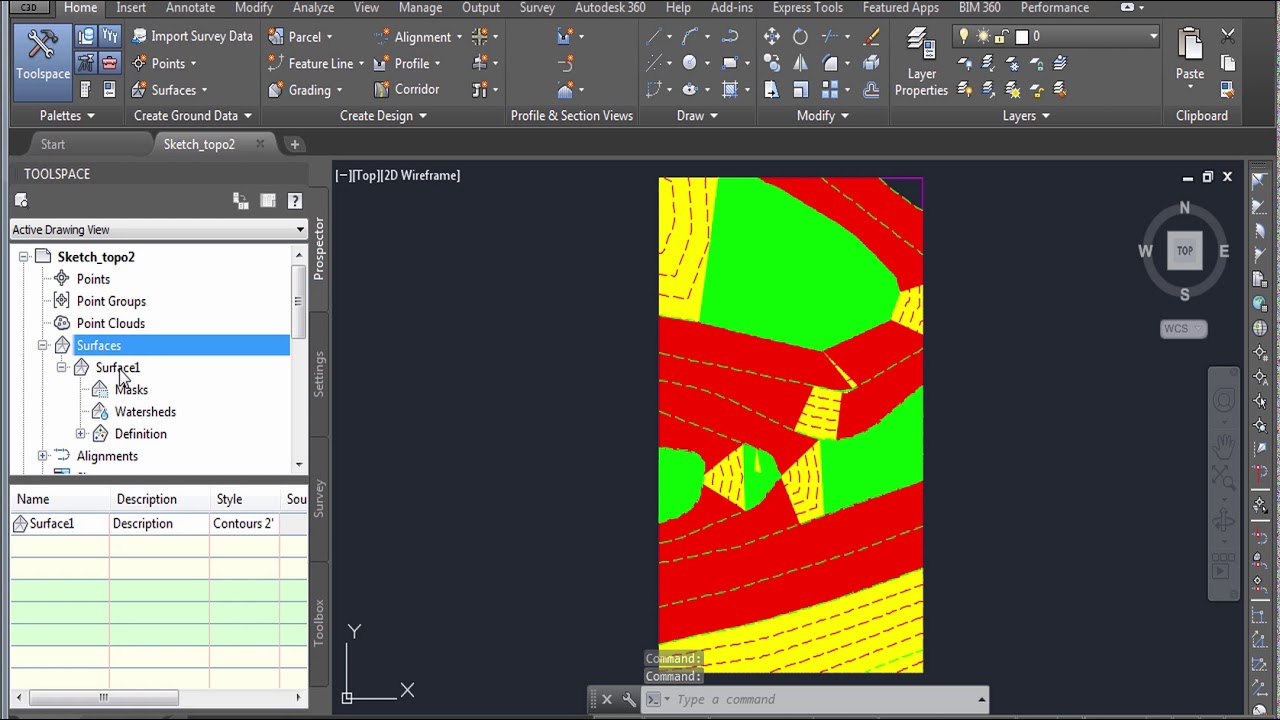The height and width of the screenshot is (720, 1280).
Task: Add a new drawing tab
Action: [294, 145]
